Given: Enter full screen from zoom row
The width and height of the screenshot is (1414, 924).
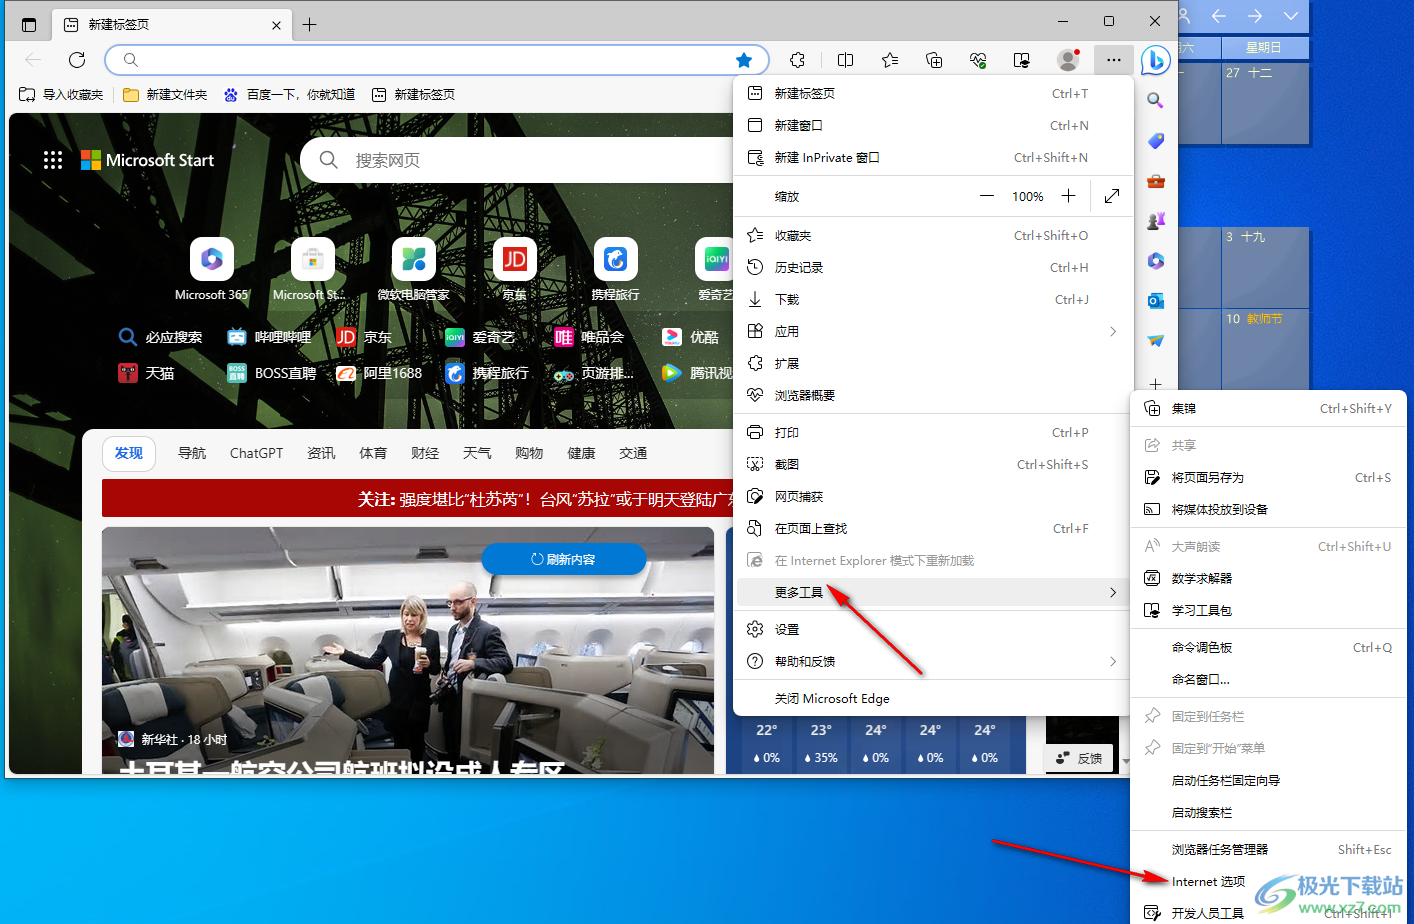Looking at the screenshot, I should tap(1112, 196).
